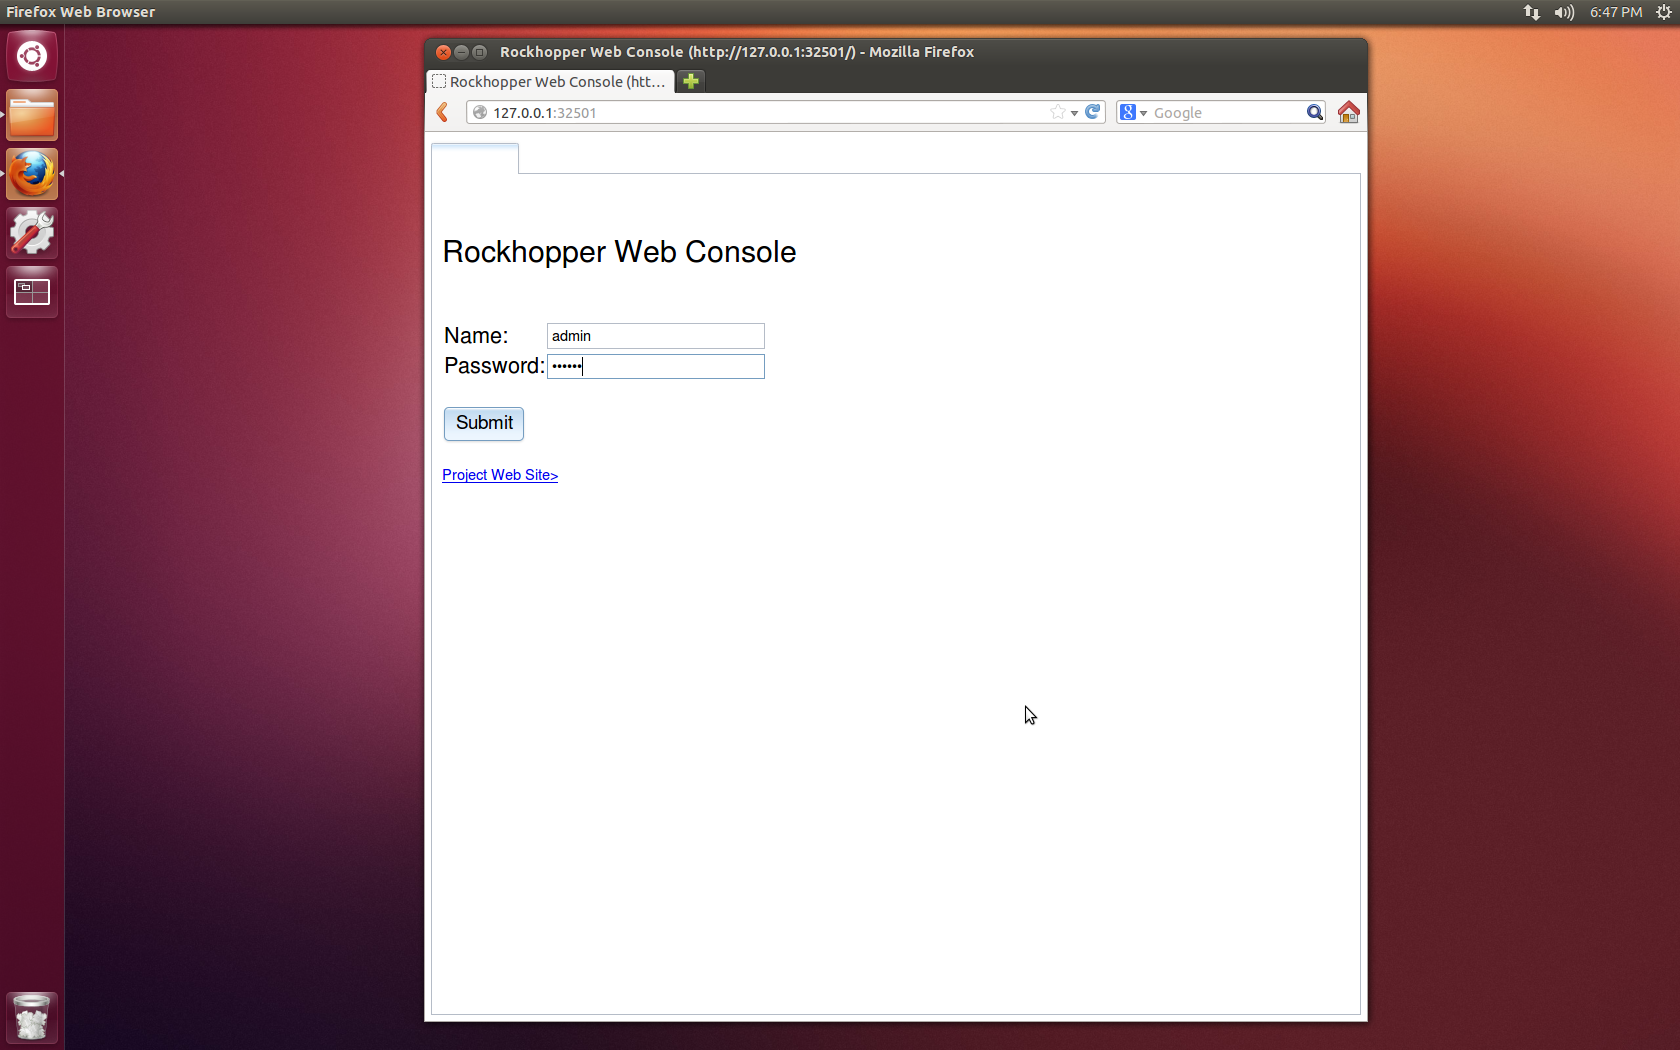Open the Trash in the launcher
Image resolution: width=1680 pixels, height=1050 pixels.
[x=32, y=1017]
